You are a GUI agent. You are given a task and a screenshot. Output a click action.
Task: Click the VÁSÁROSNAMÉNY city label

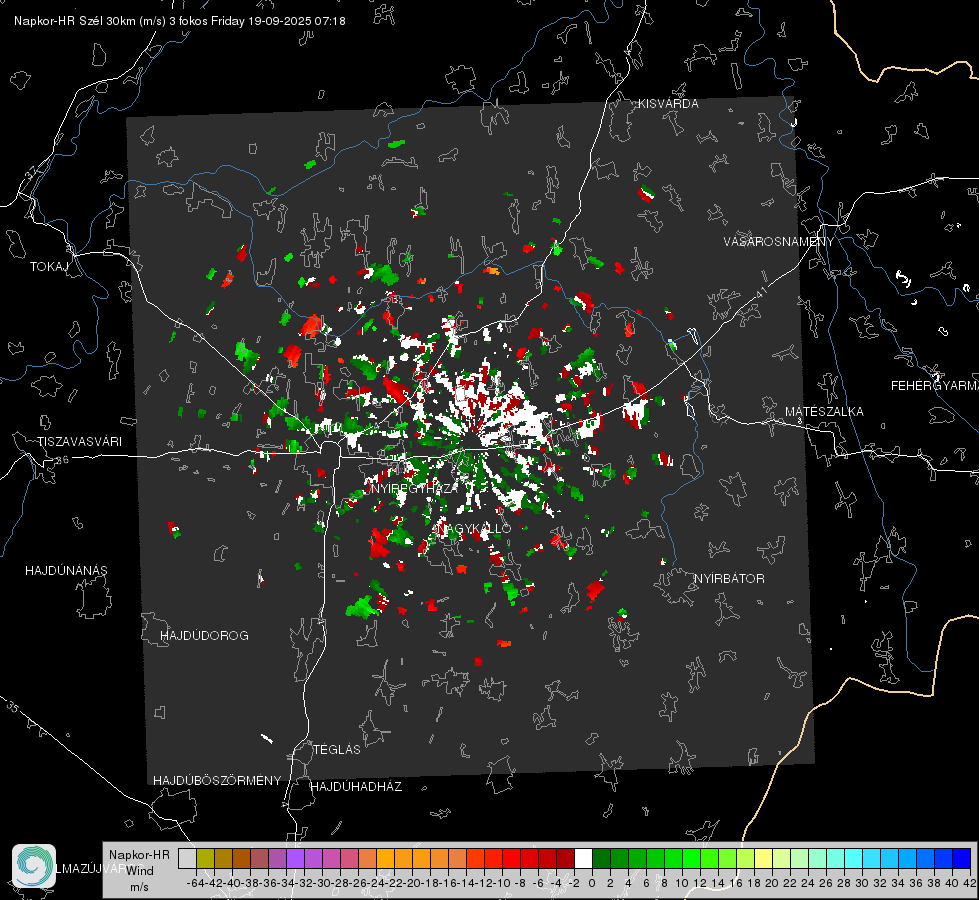(779, 242)
